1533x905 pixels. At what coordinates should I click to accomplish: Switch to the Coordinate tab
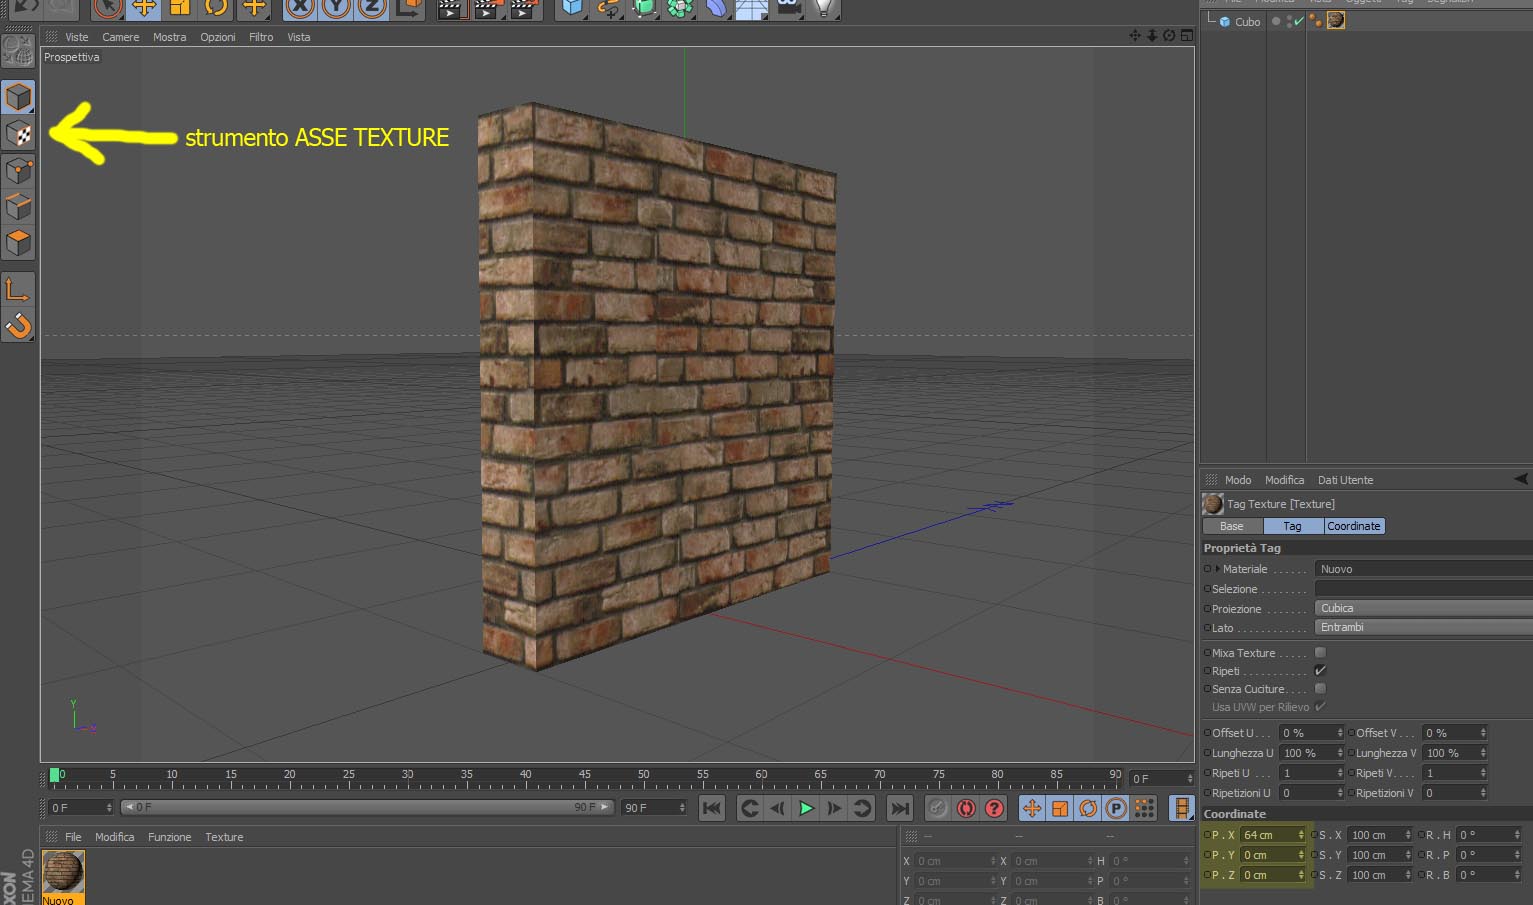click(x=1354, y=526)
